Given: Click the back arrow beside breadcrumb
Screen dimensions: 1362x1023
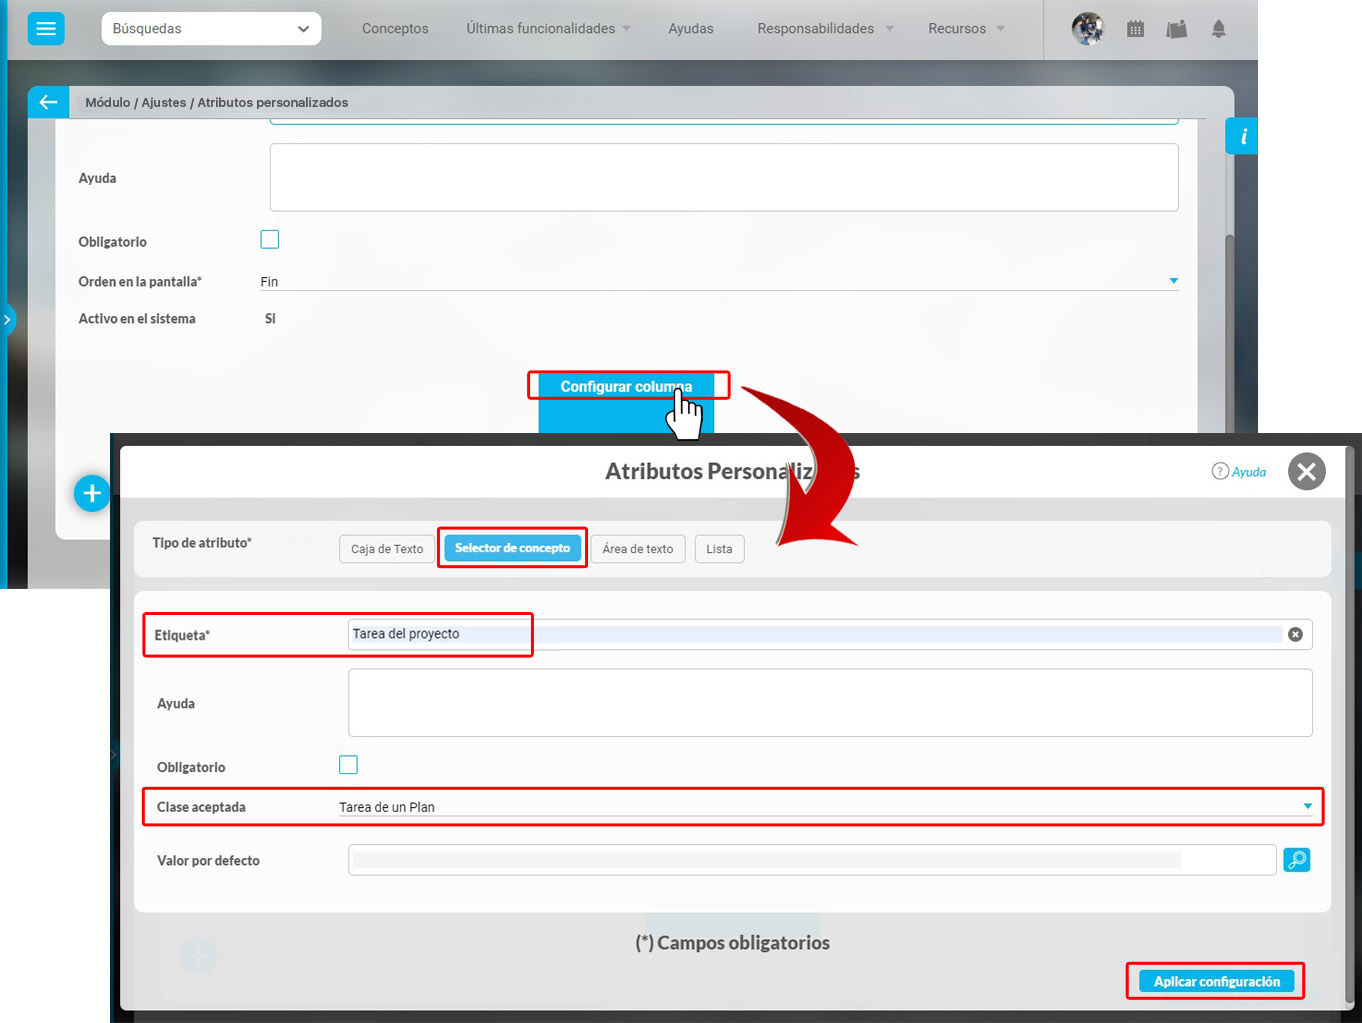Looking at the screenshot, I should [x=48, y=102].
